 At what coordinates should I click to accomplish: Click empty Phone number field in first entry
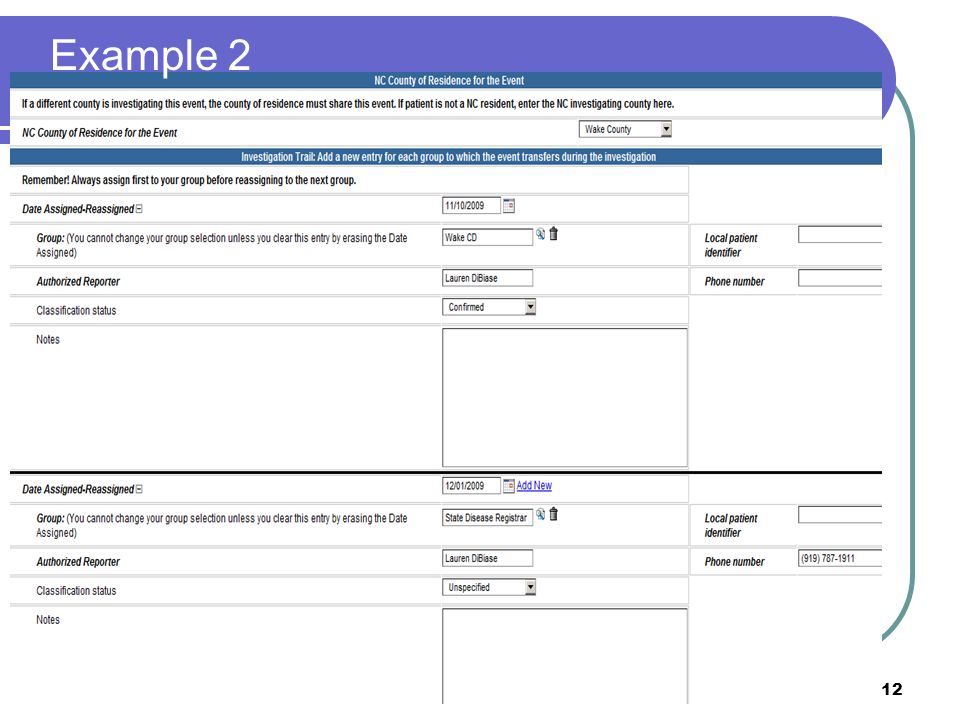[840, 278]
